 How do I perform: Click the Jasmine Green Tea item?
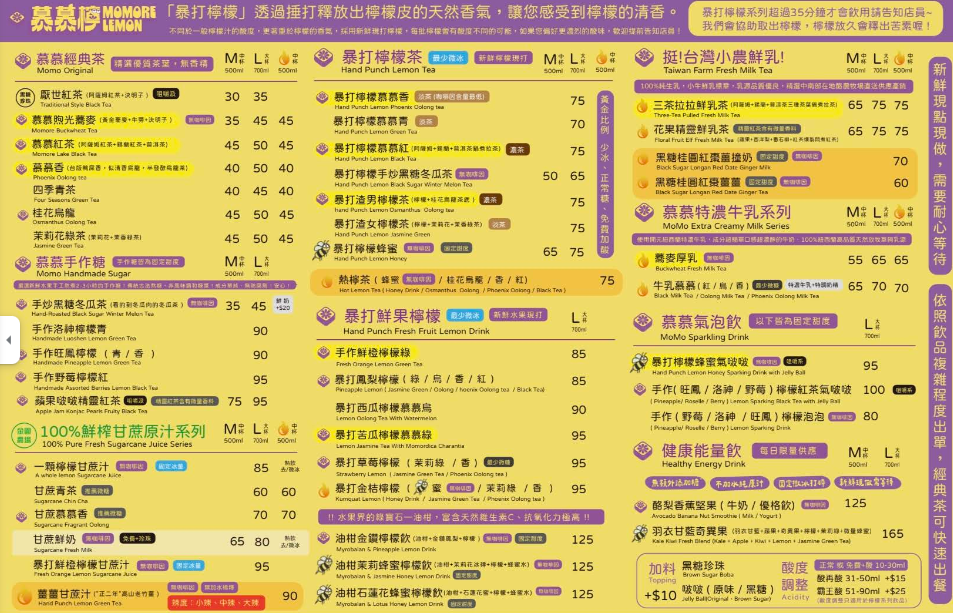[87, 240]
